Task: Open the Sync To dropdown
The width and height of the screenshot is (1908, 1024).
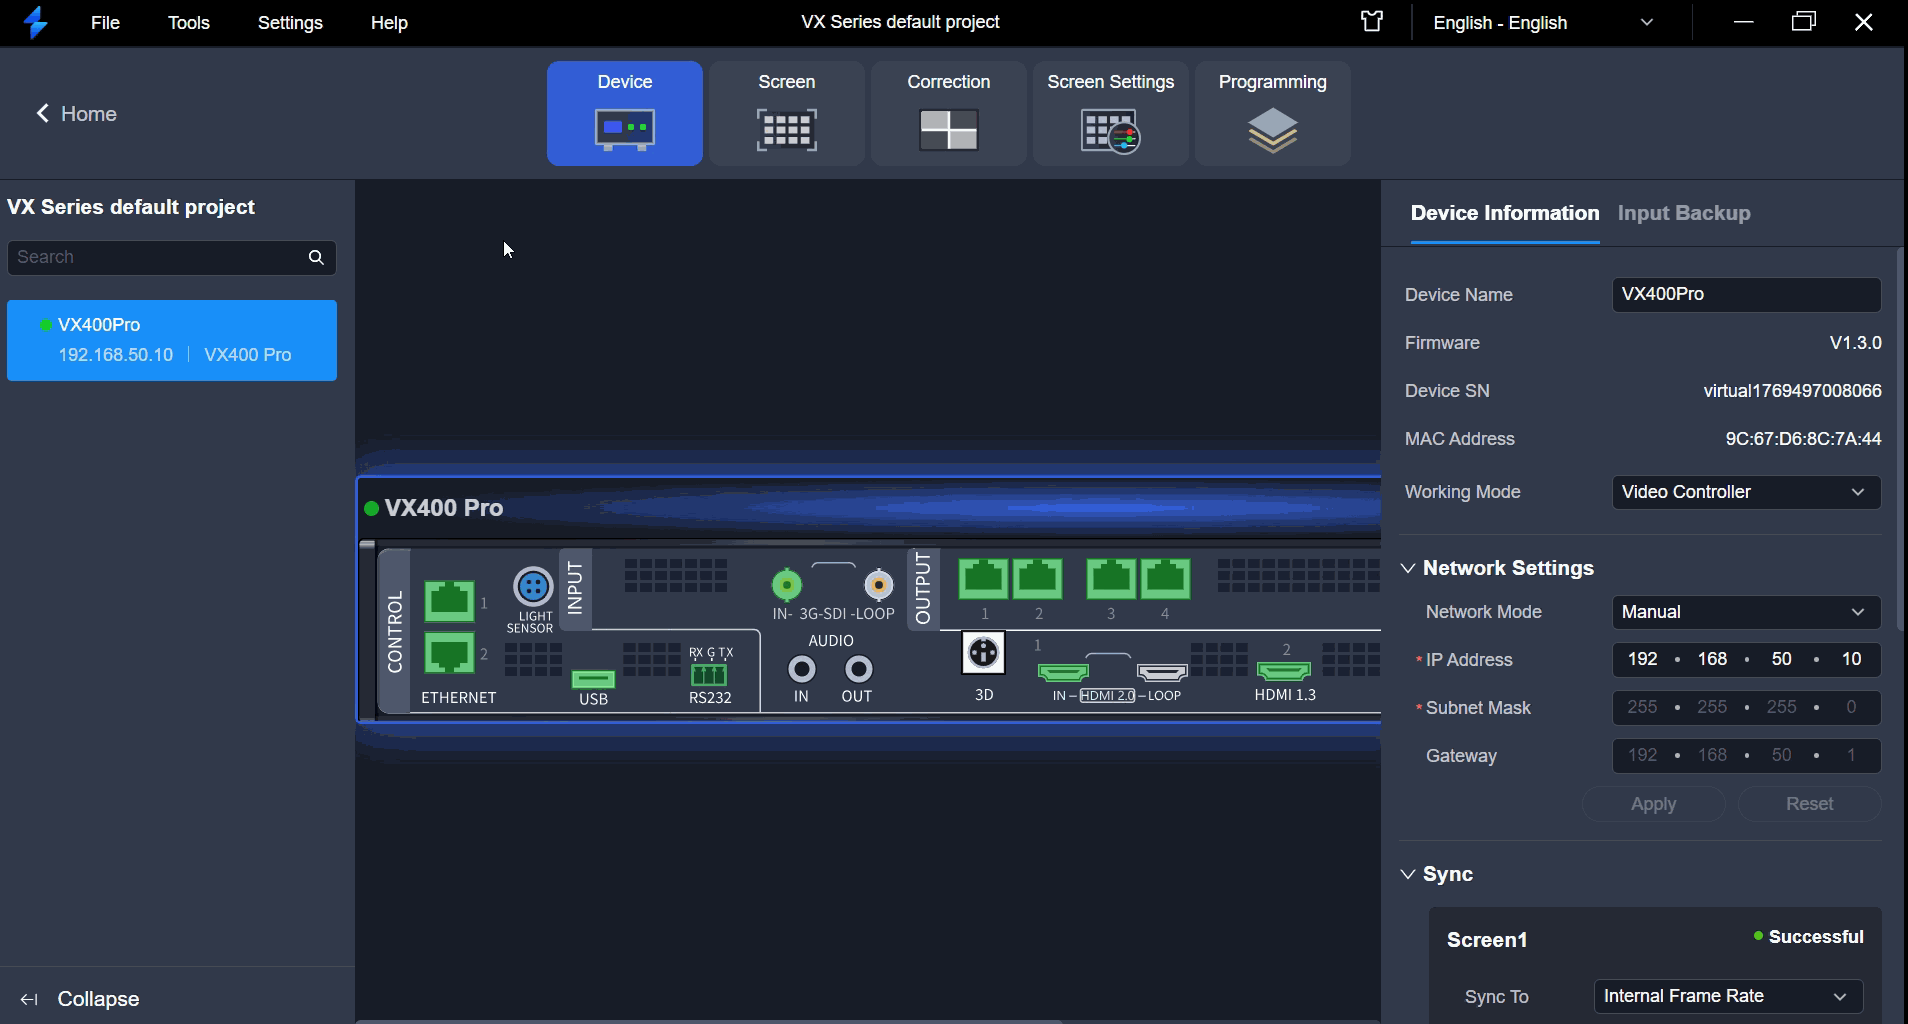Action: pos(1728,996)
